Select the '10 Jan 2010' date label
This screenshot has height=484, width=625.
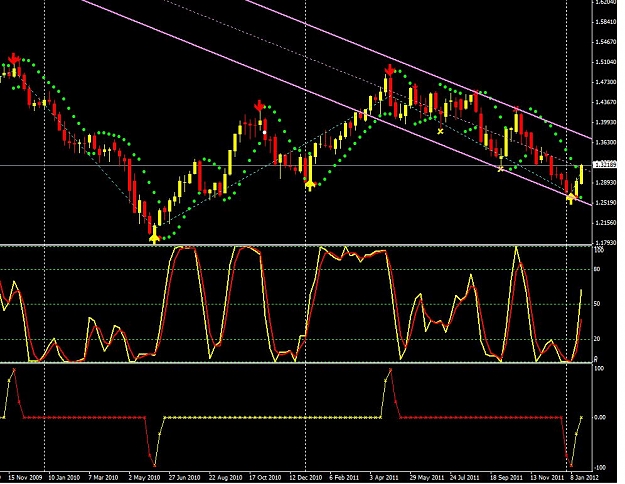tap(64, 477)
